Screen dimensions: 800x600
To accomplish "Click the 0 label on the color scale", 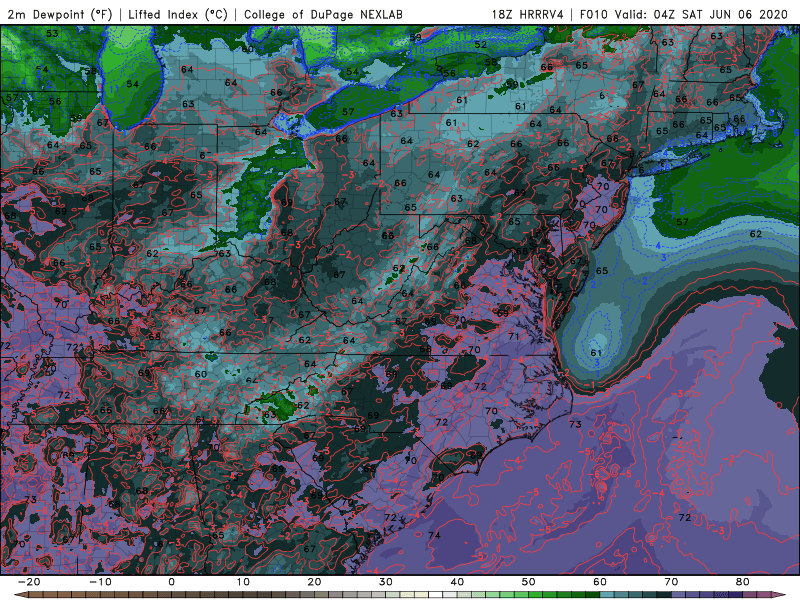I will click(171, 582).
